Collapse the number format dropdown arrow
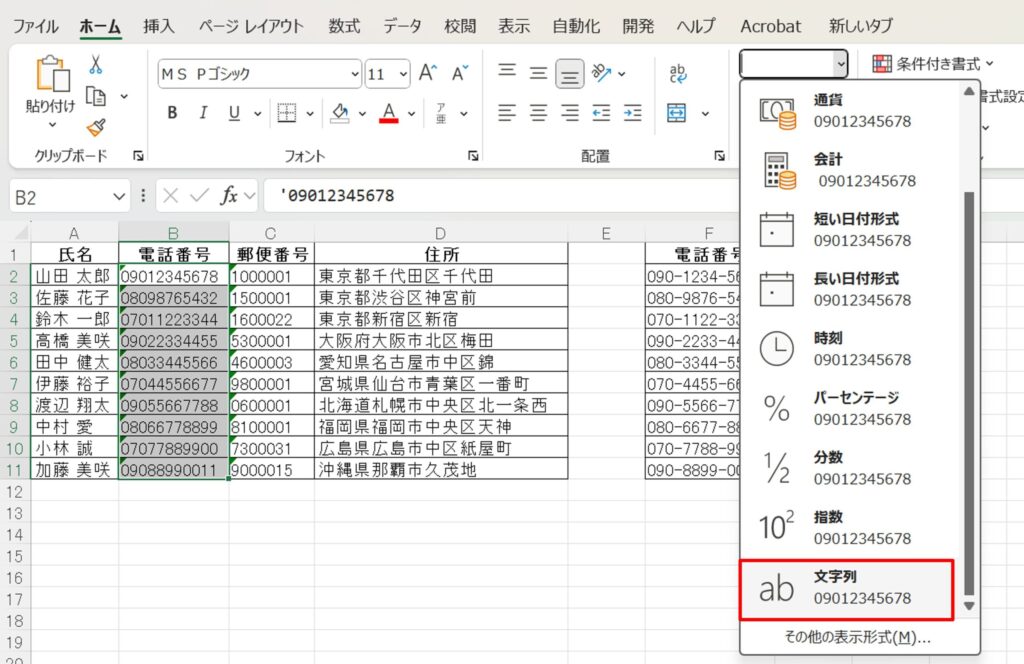 840,64
